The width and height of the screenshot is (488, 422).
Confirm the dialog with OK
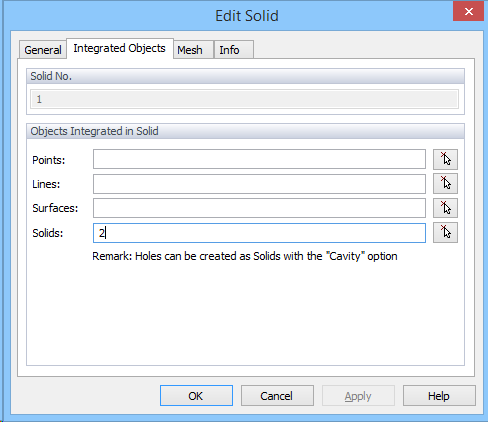(x=196, y=396)
